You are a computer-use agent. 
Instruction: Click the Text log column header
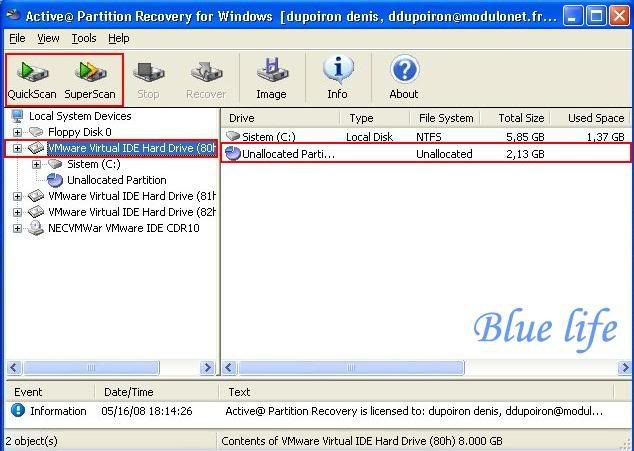point(416,392)
